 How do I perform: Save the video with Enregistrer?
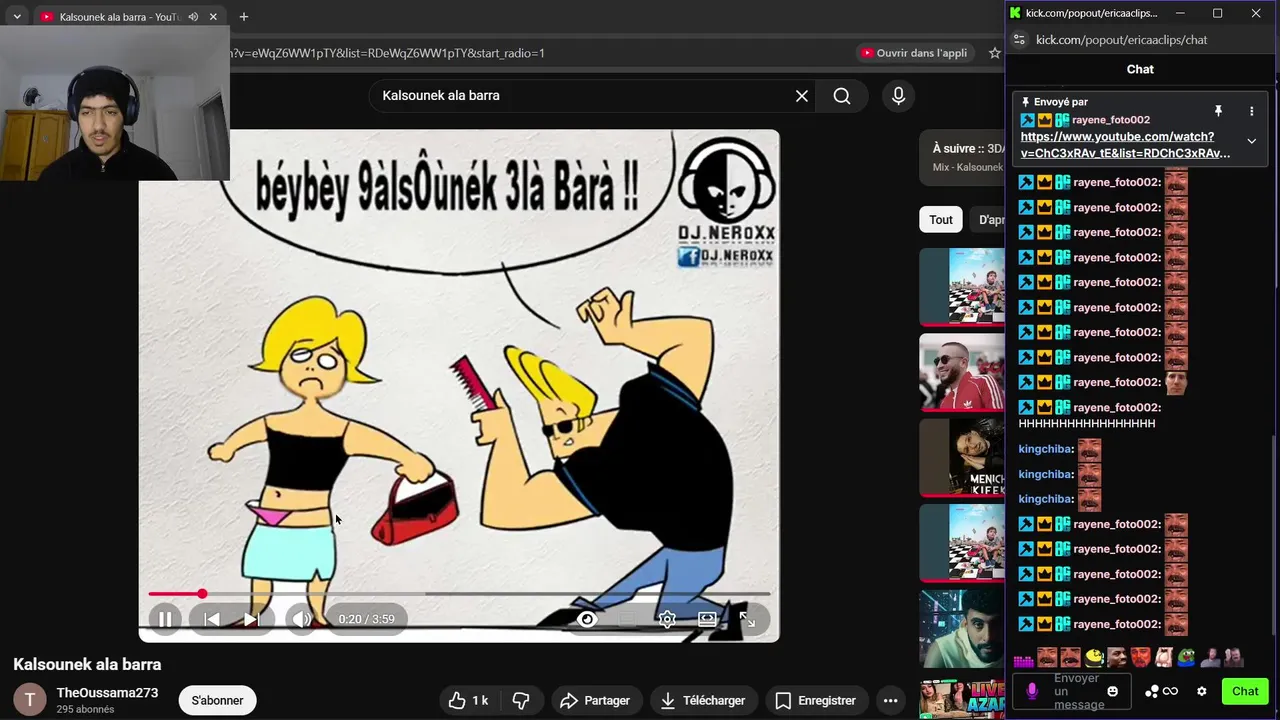click(816, 700)
